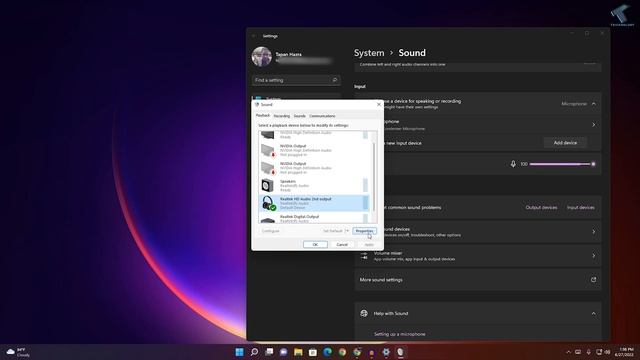Image resolution: width=640 pixels, height=360 pixels.
Task: Open the Set Default dropdown arrow
Action: pos(347,231)
